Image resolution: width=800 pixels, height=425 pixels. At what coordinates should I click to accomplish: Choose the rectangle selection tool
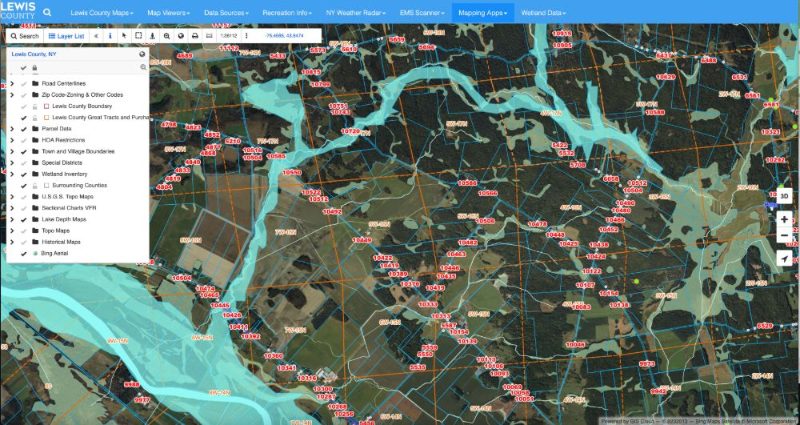tap(138, 36)
